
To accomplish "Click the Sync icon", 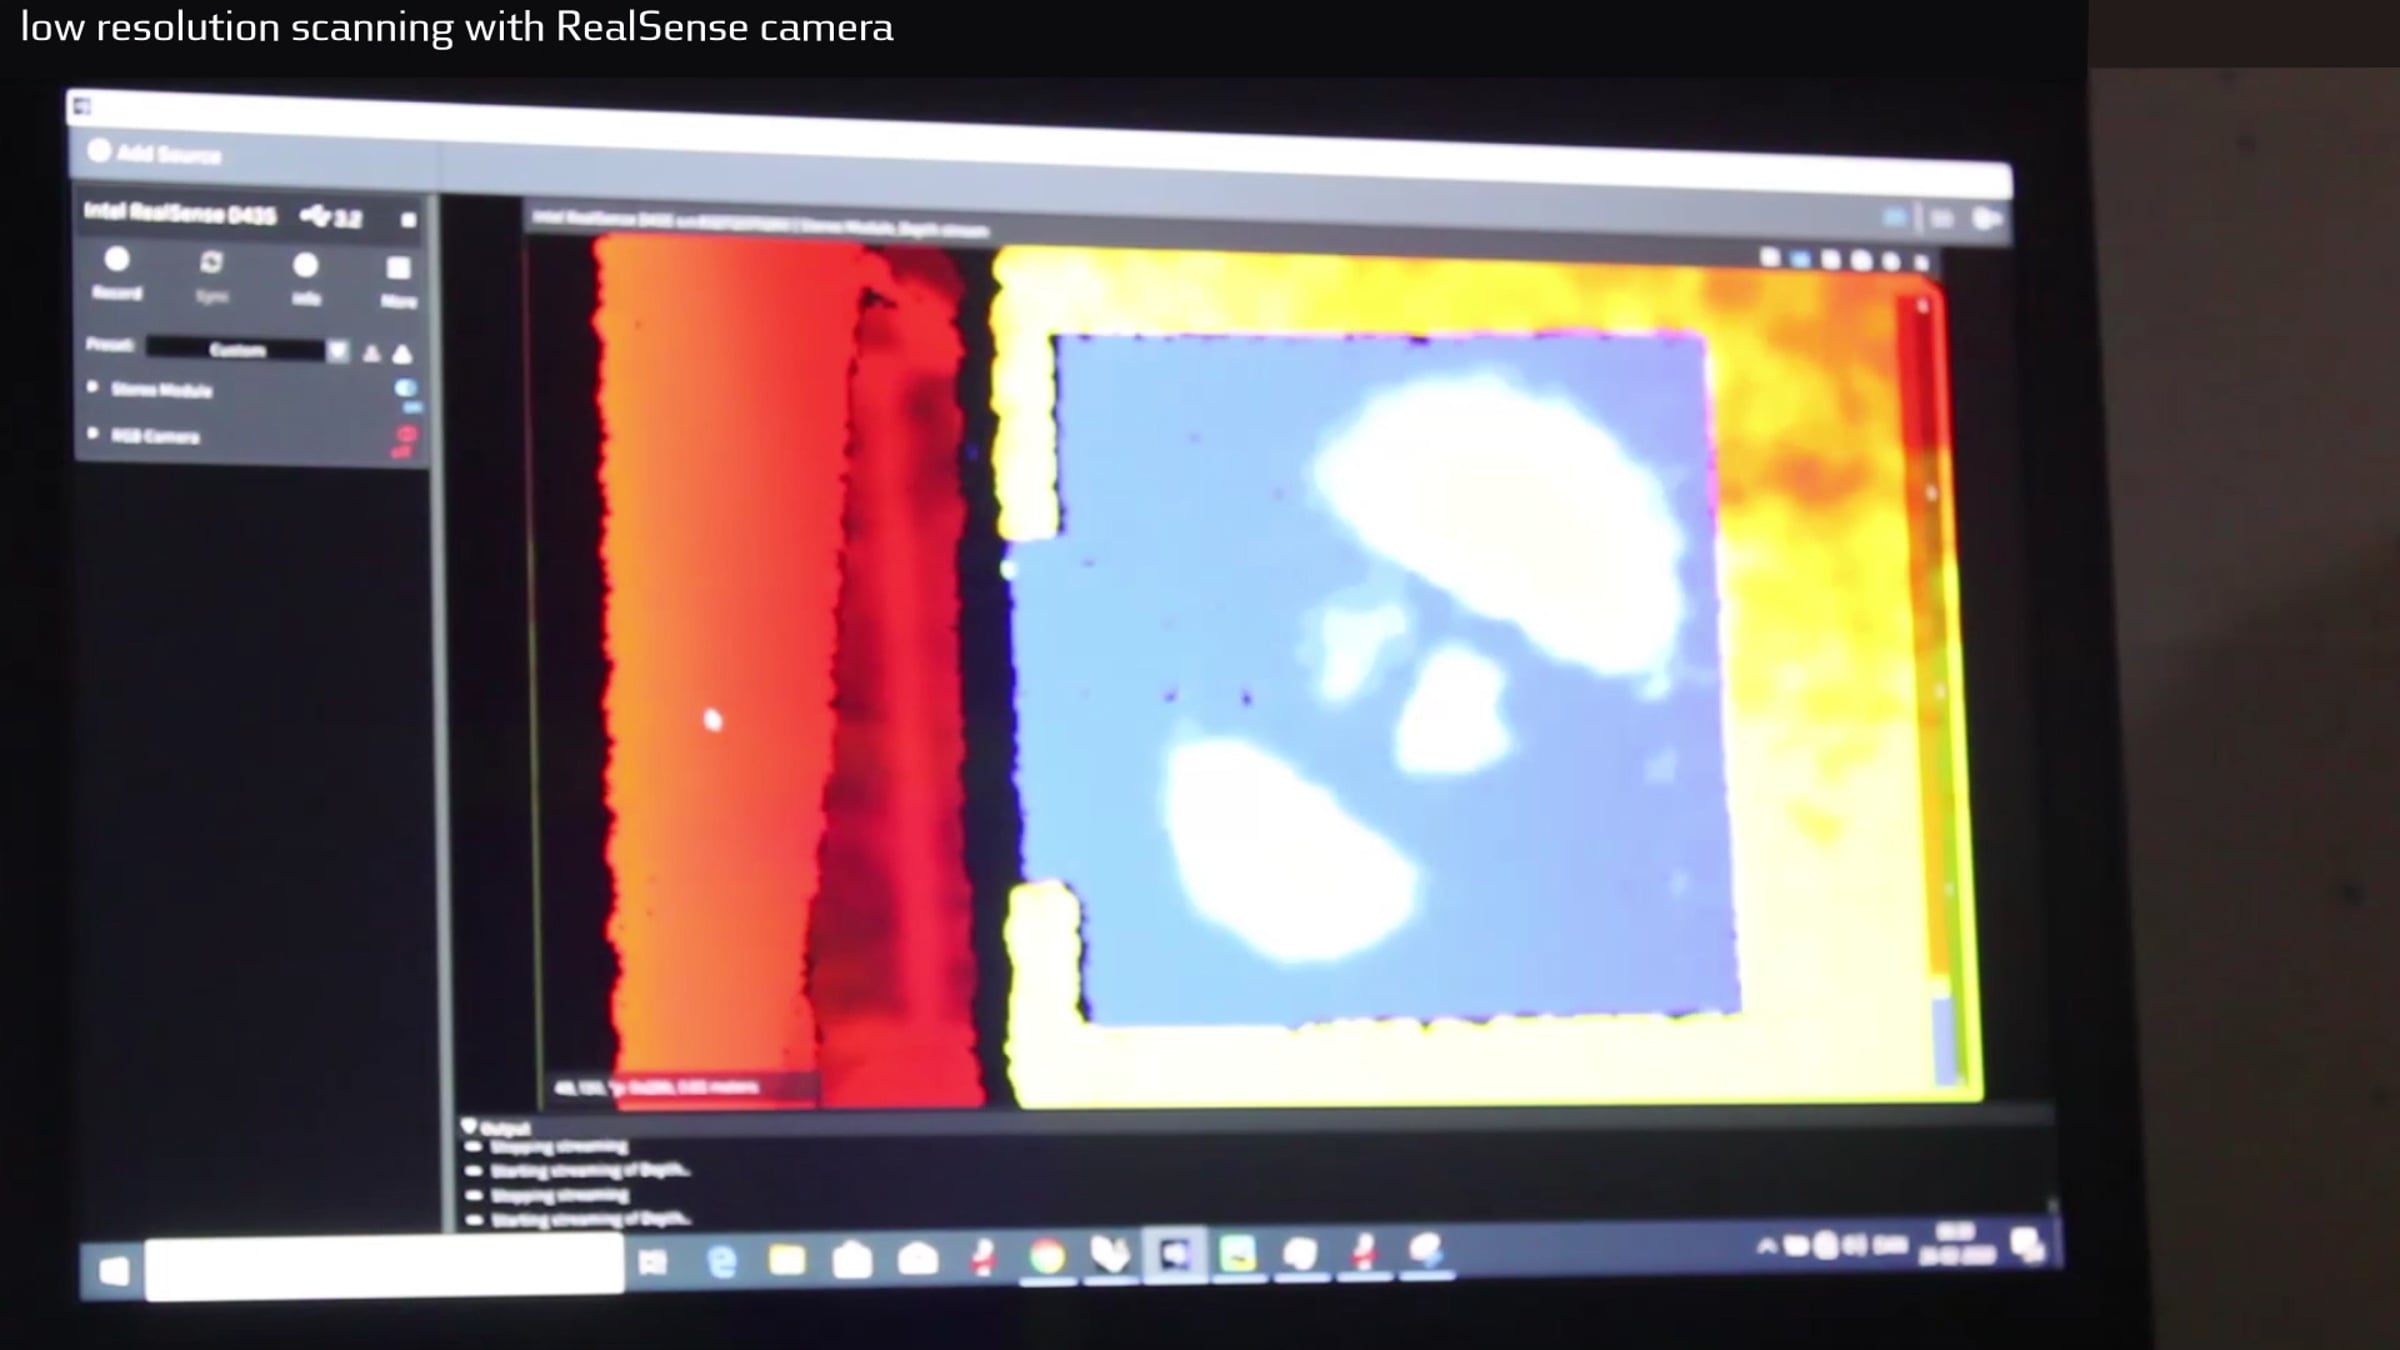I will pos(211,264).
